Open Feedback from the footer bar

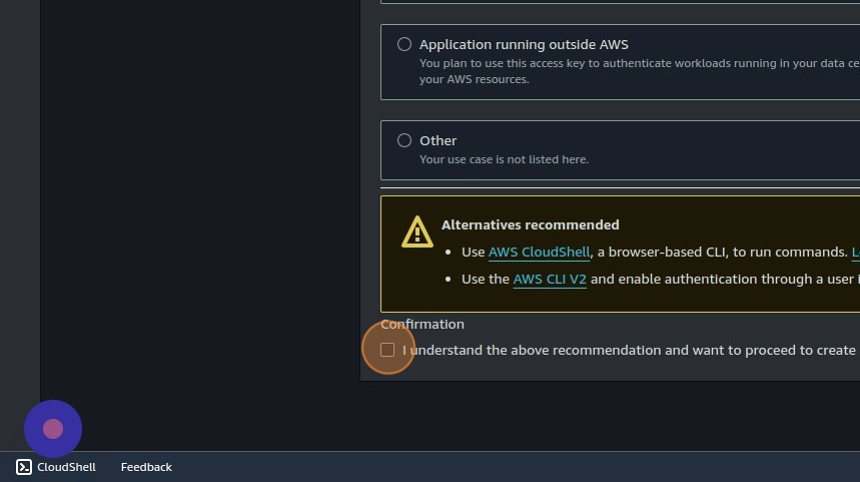[146, 467]
